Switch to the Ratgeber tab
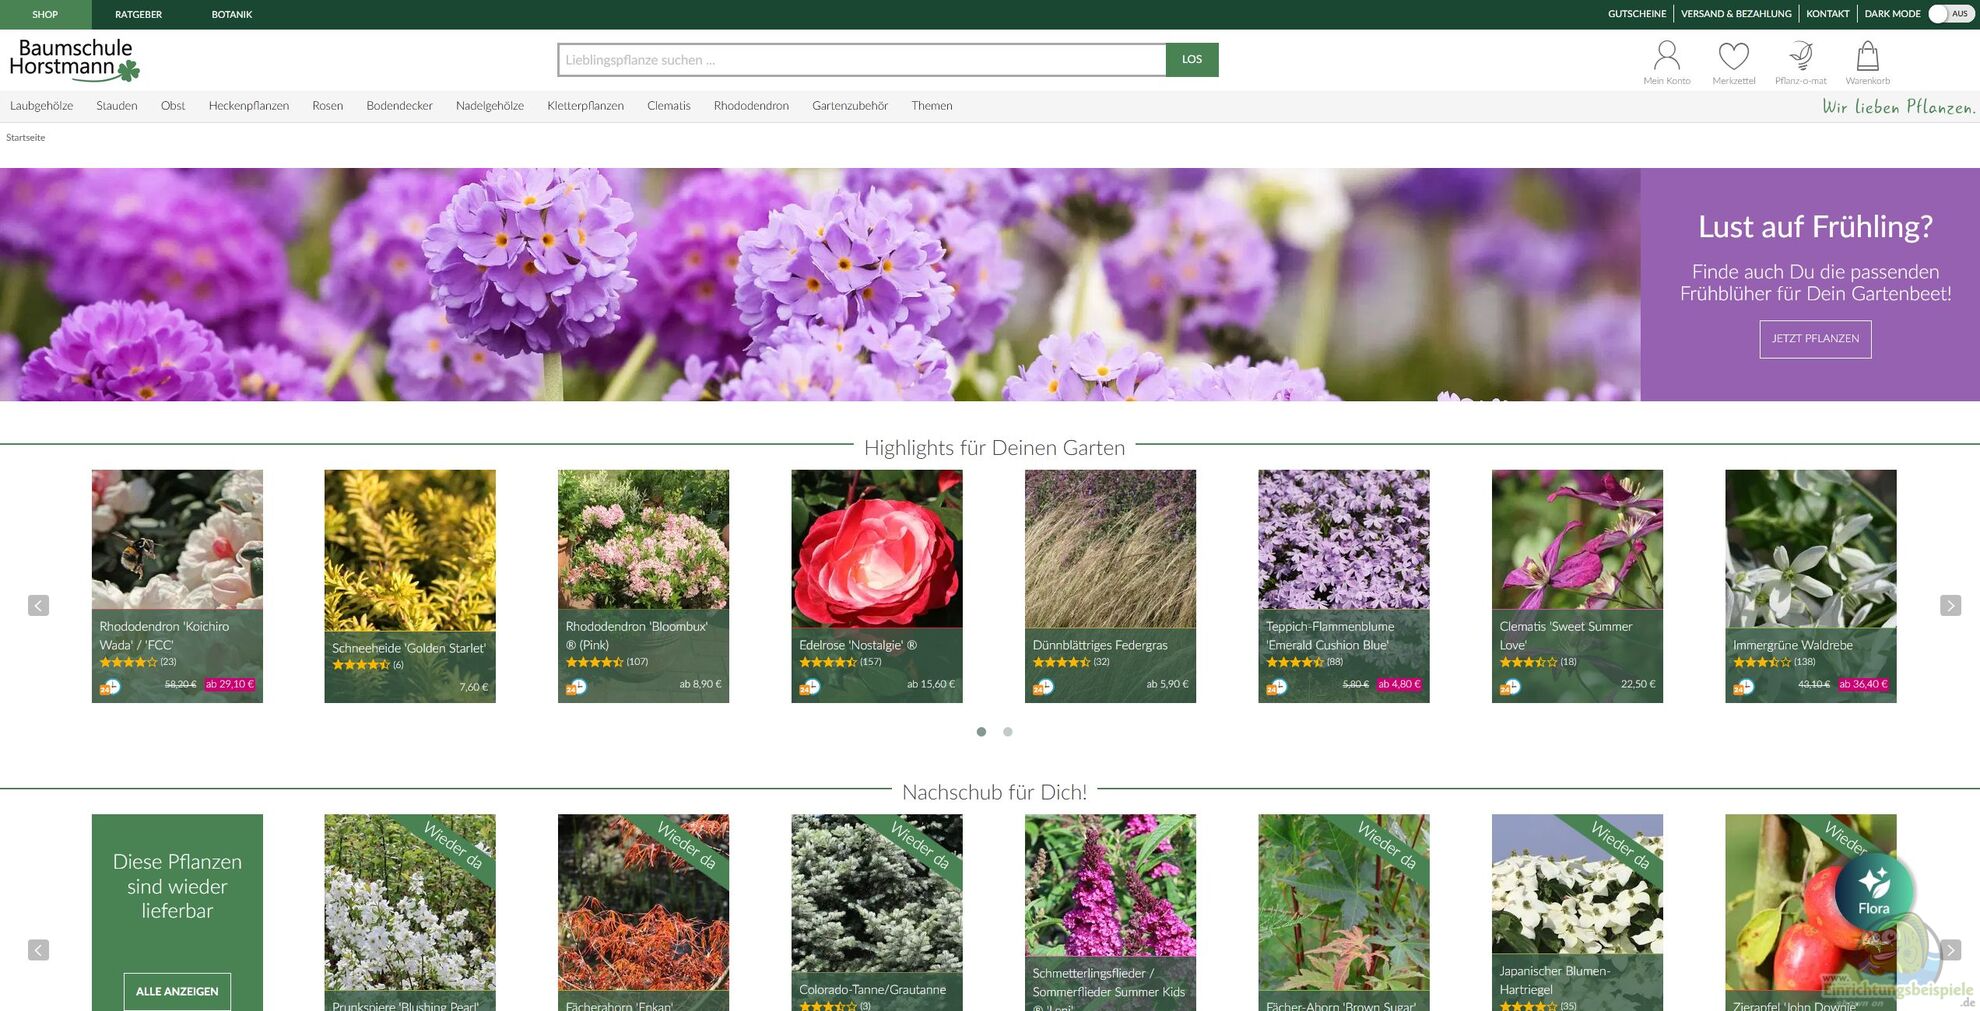The height and width of the screenshot is (1011, 1980). tap(138, 14)
